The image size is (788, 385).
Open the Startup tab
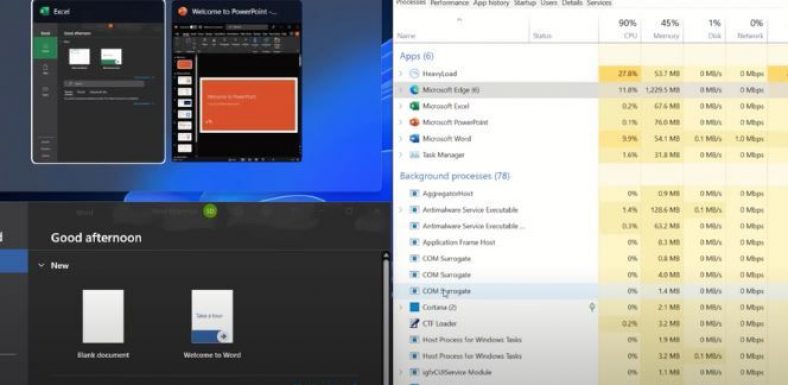pos(525,3)
